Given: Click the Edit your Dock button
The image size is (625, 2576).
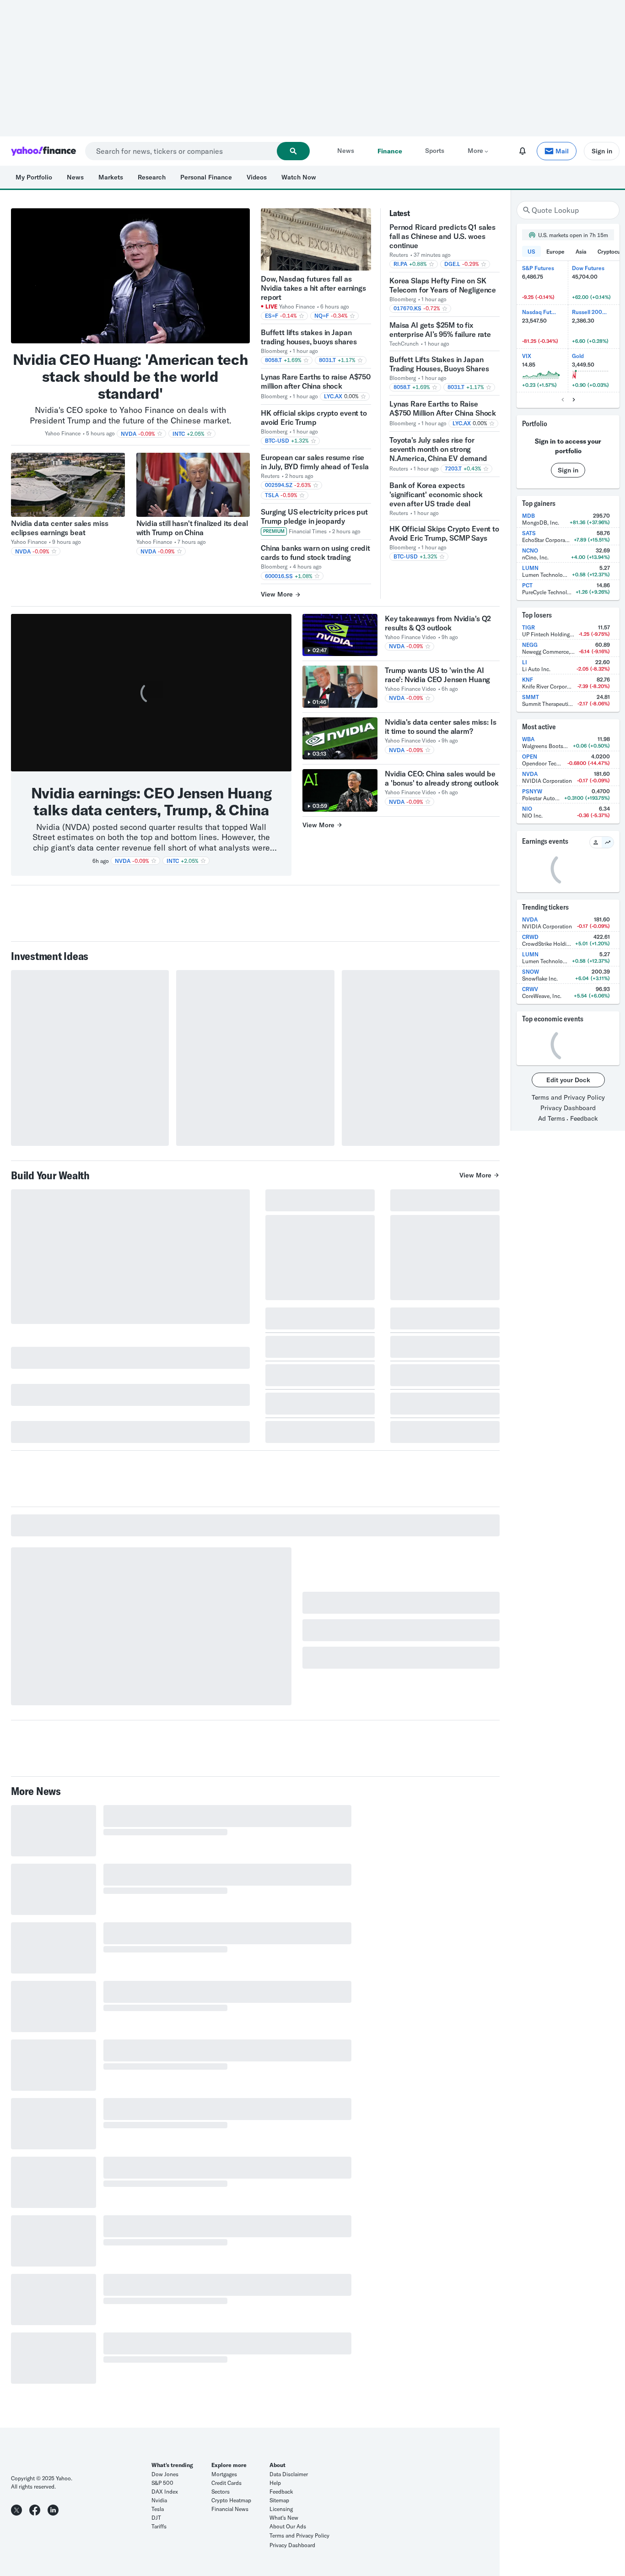Looking at the screenshot, I should point(568,1080).
